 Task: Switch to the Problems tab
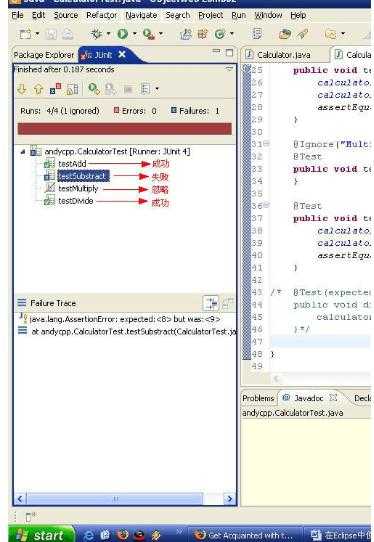[258, 398]
